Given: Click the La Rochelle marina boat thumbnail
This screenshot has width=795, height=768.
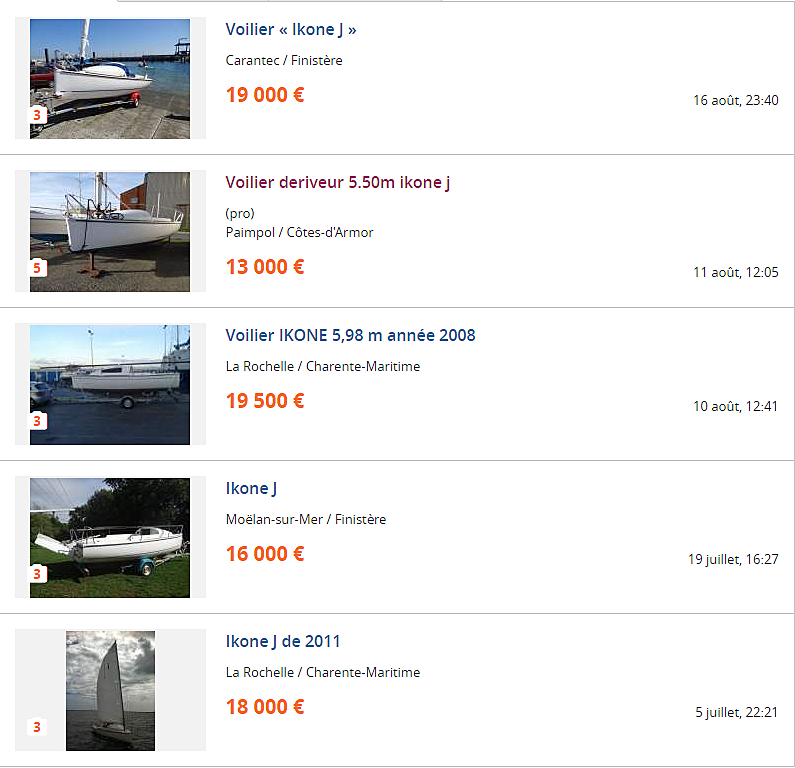Looking at the screenshot, I should (x=110, y=385).
